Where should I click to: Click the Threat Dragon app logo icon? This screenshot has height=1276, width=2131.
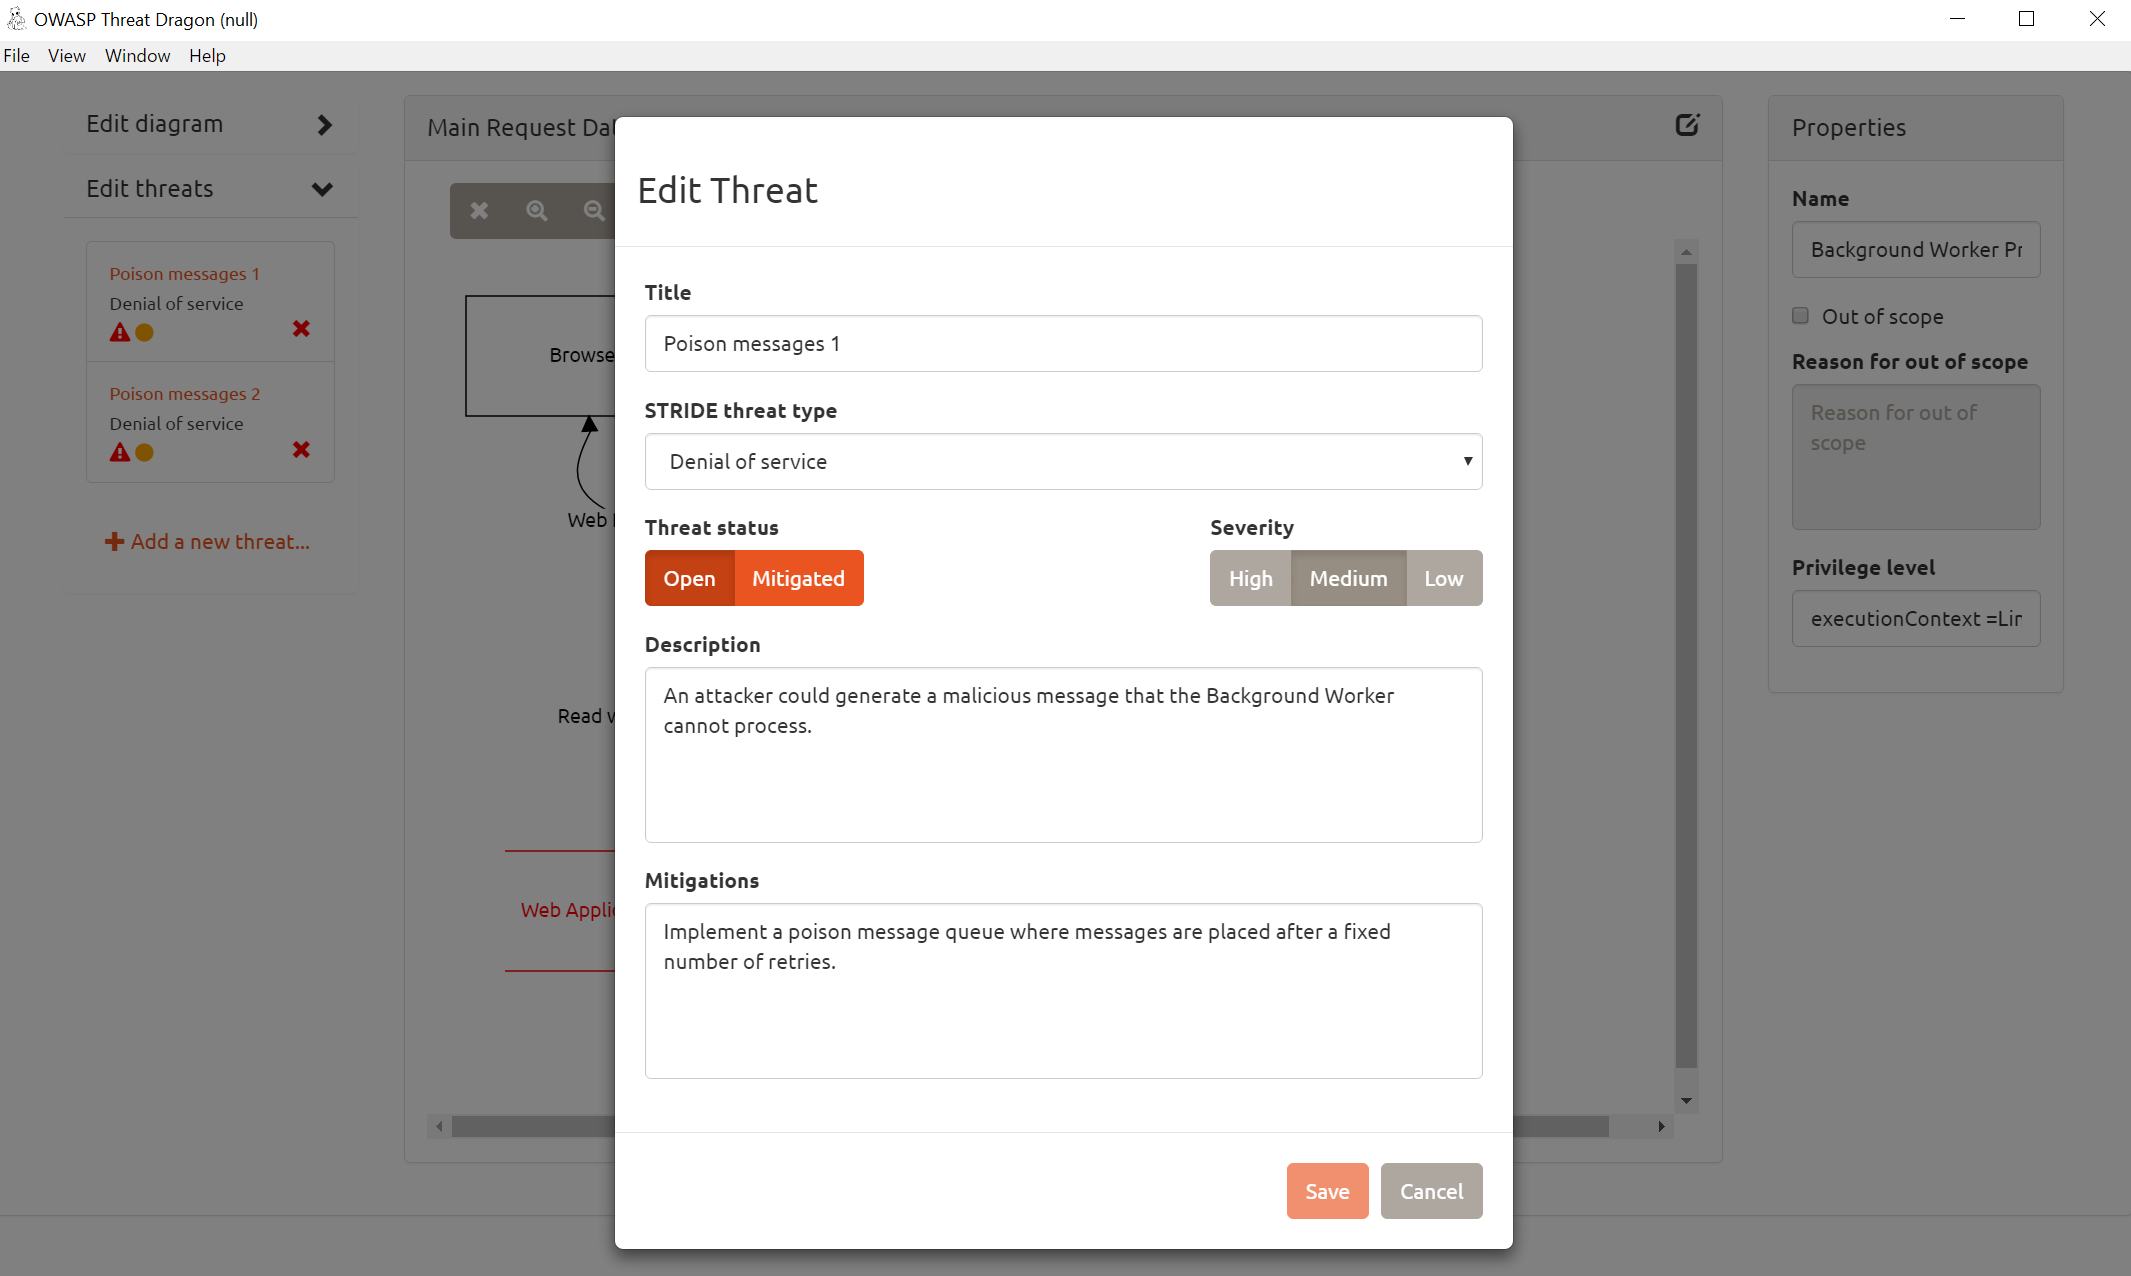(x=16, y=18)
